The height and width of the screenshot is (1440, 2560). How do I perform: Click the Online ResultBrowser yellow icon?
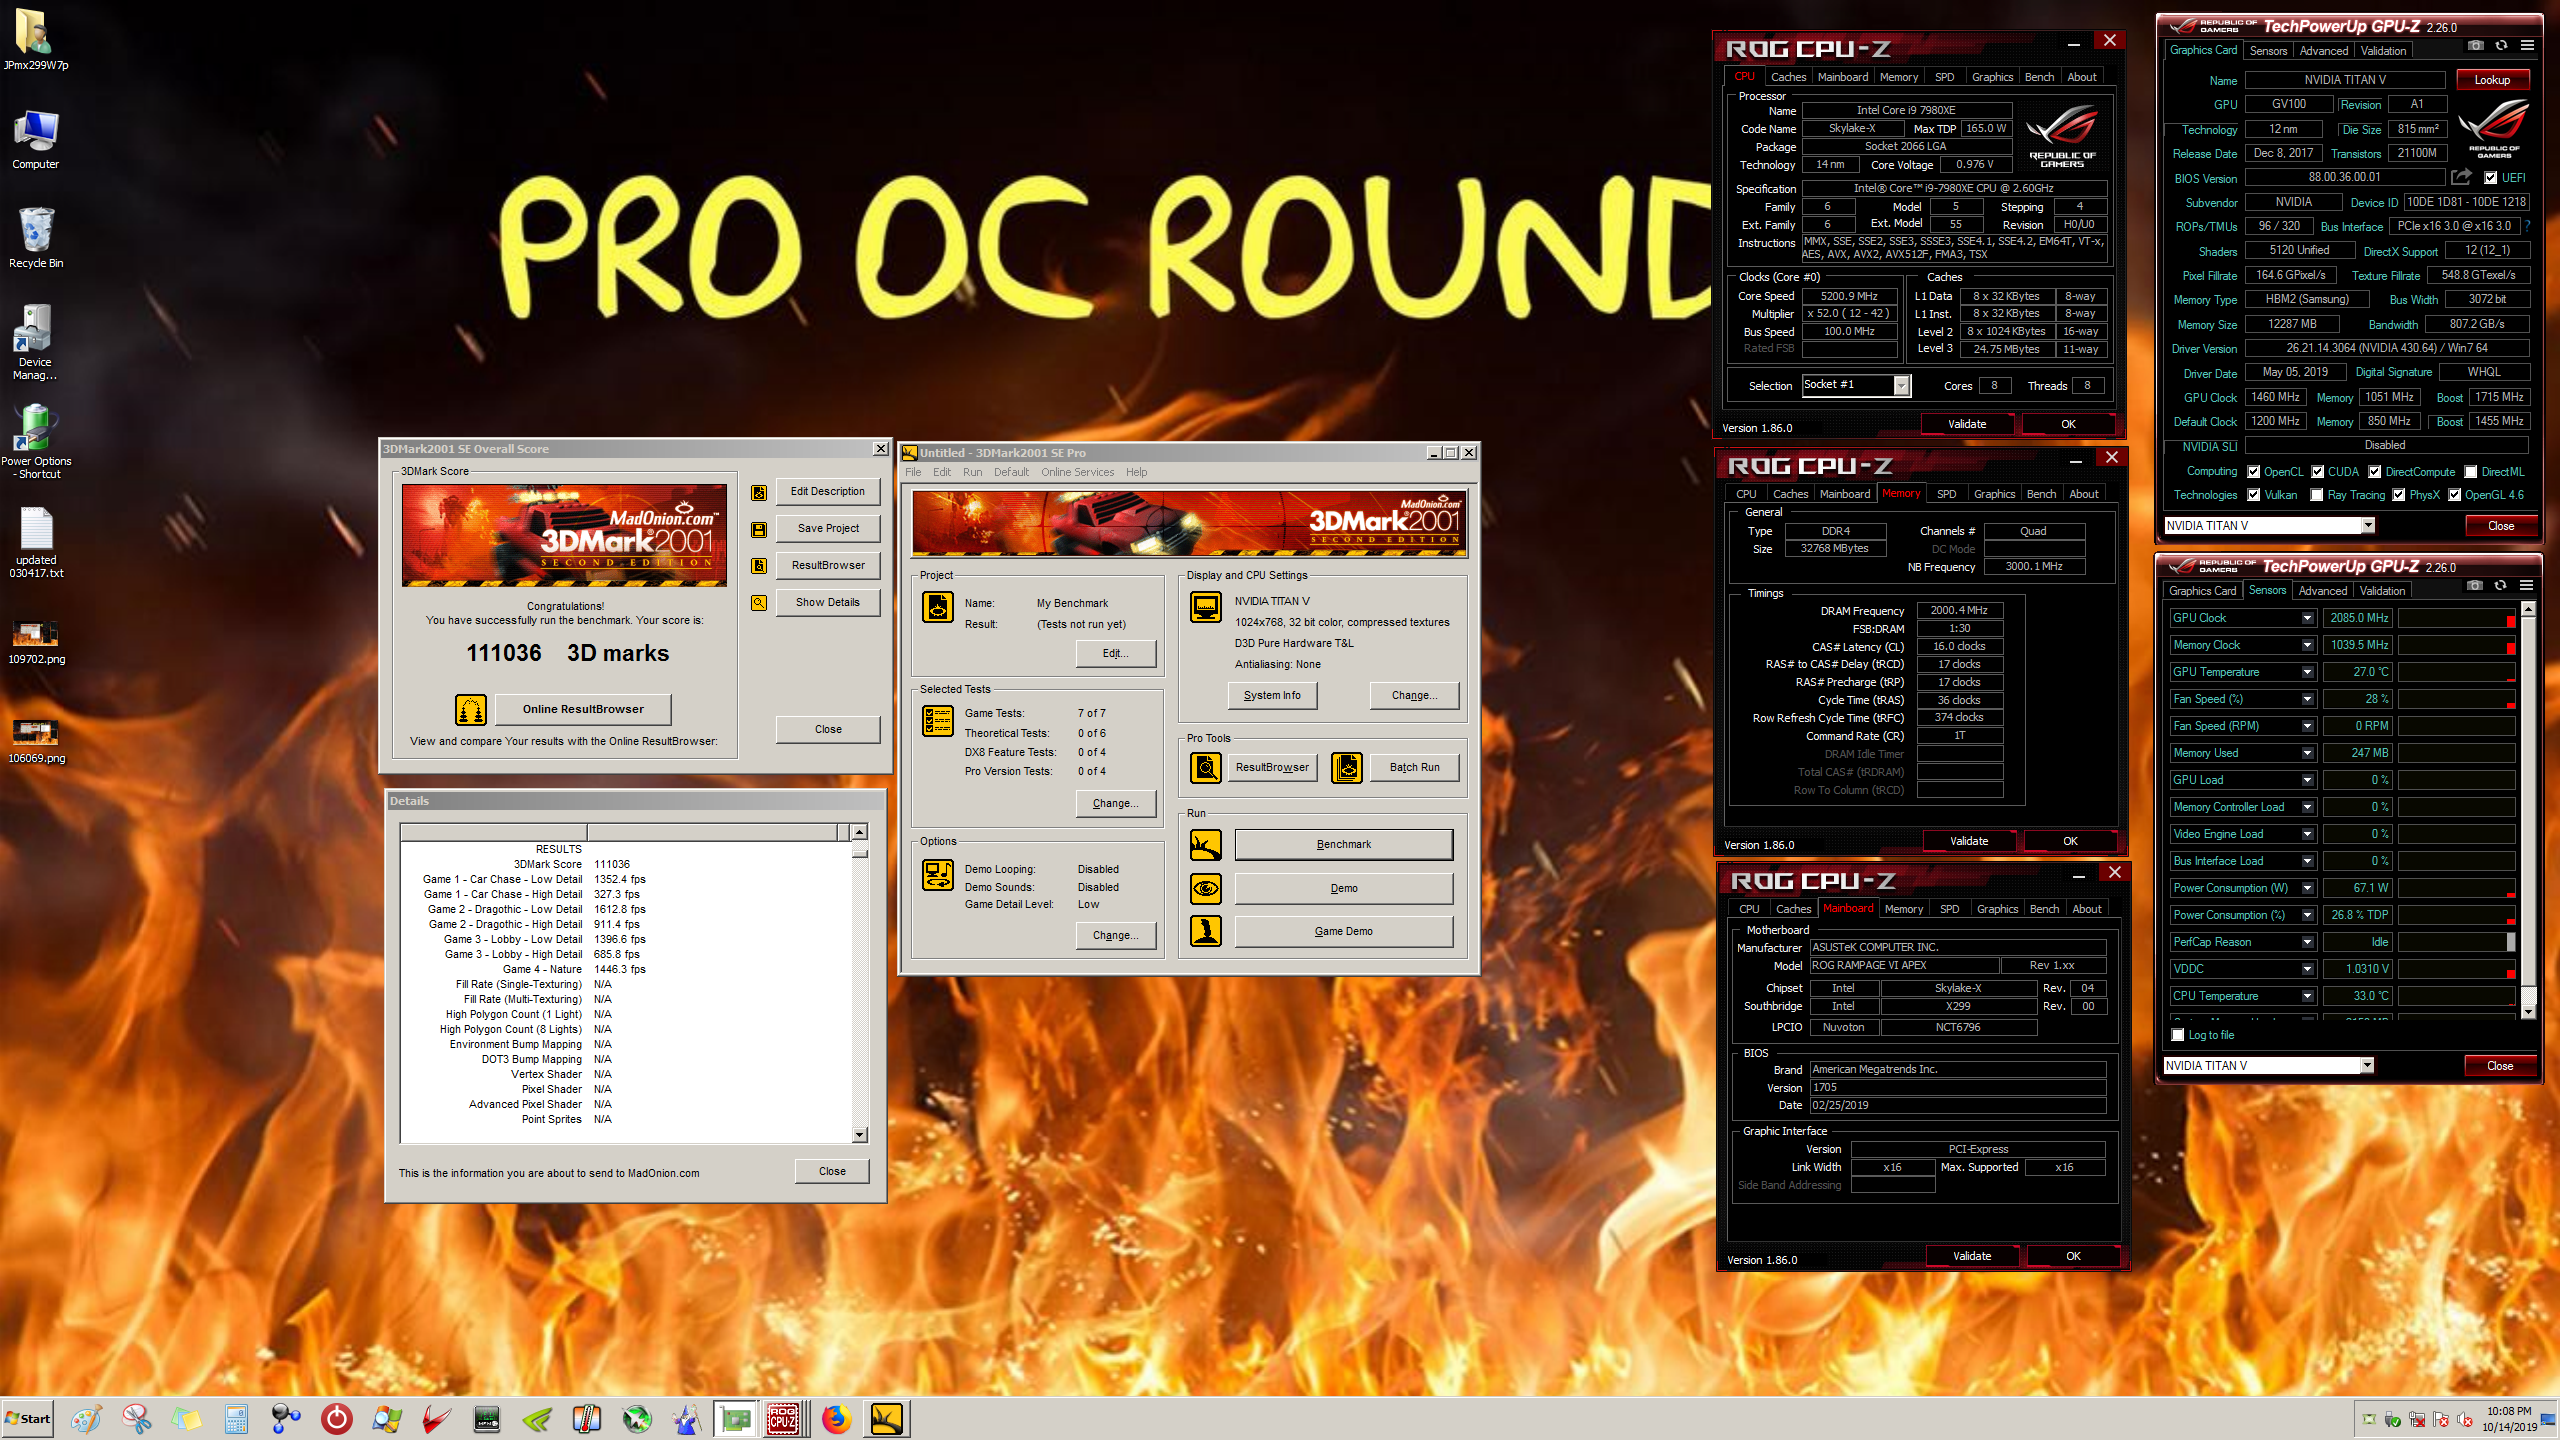[x=471, y=710]
